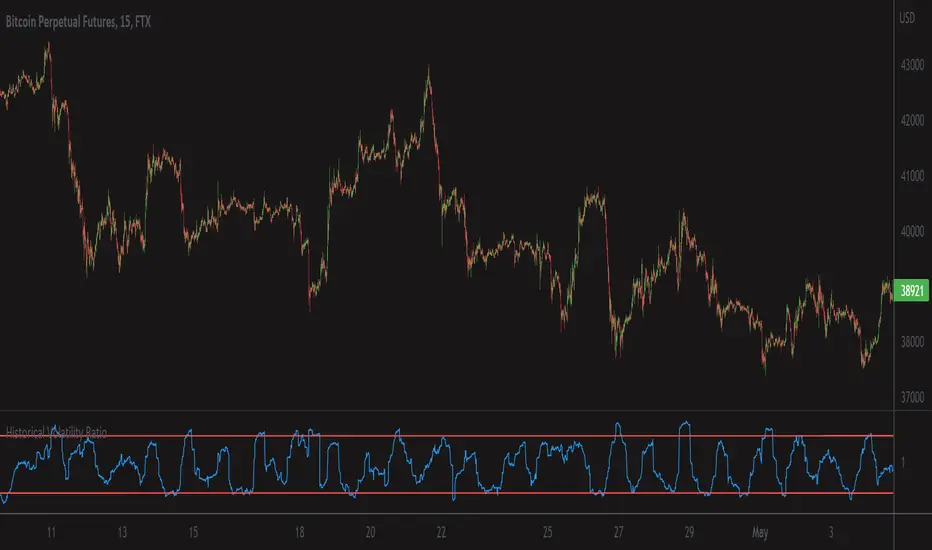Click the 41000 price axis label

[912, 176]
